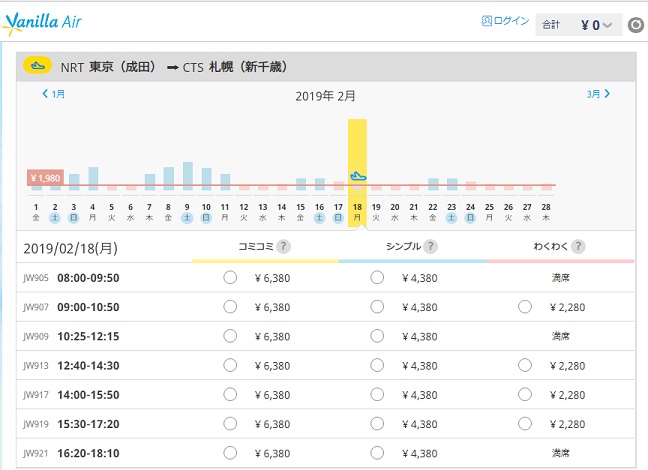
Task: Select シンプル fare for JW907 flight
Action: tap(377, 307)
